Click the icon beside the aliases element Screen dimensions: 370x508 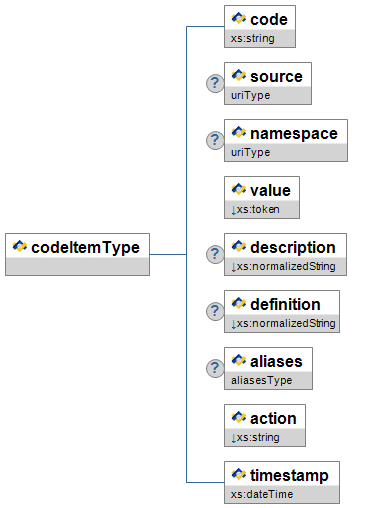[239, 360]
